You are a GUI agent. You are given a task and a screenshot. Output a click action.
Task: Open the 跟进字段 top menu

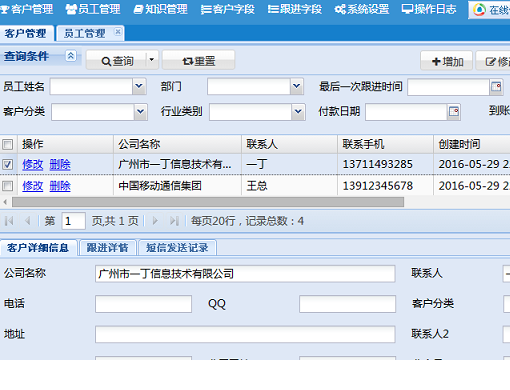click(295, 9)
